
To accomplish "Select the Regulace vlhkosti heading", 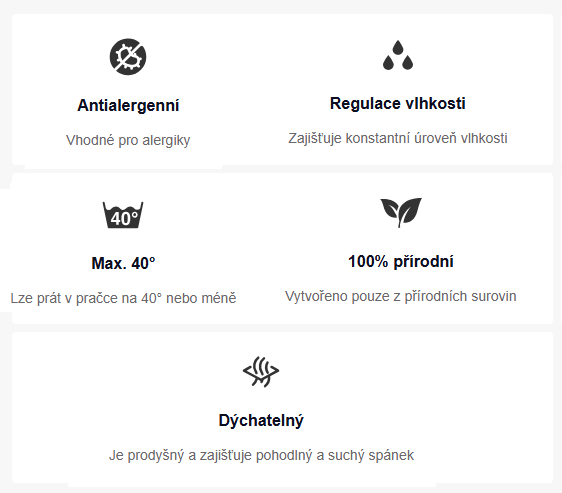I will tap(398, 103).
